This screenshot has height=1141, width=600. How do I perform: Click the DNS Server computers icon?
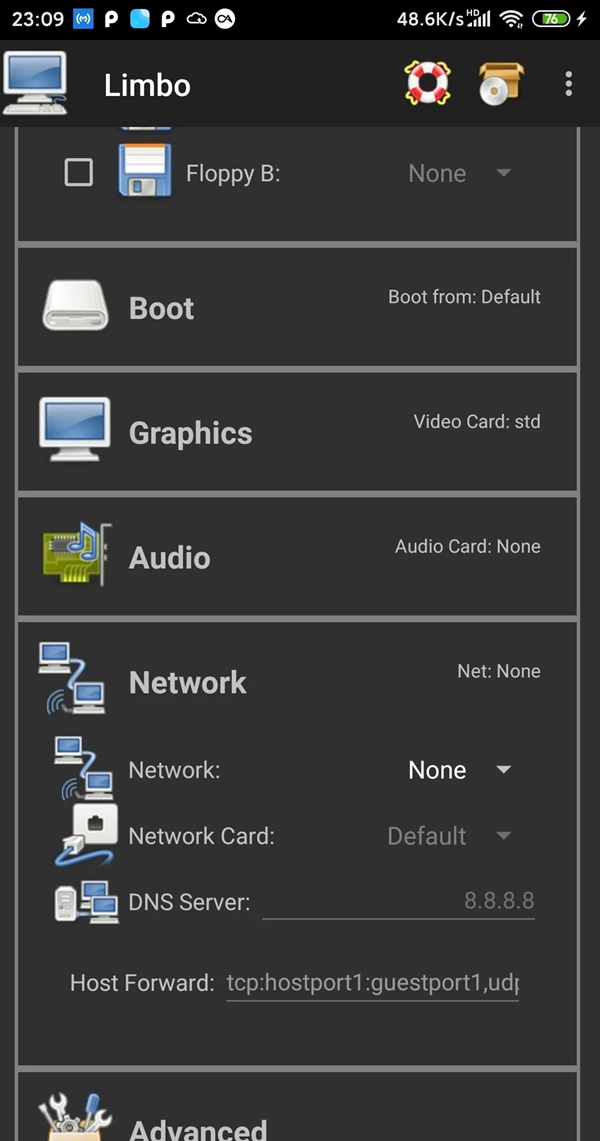click(87, 902)
